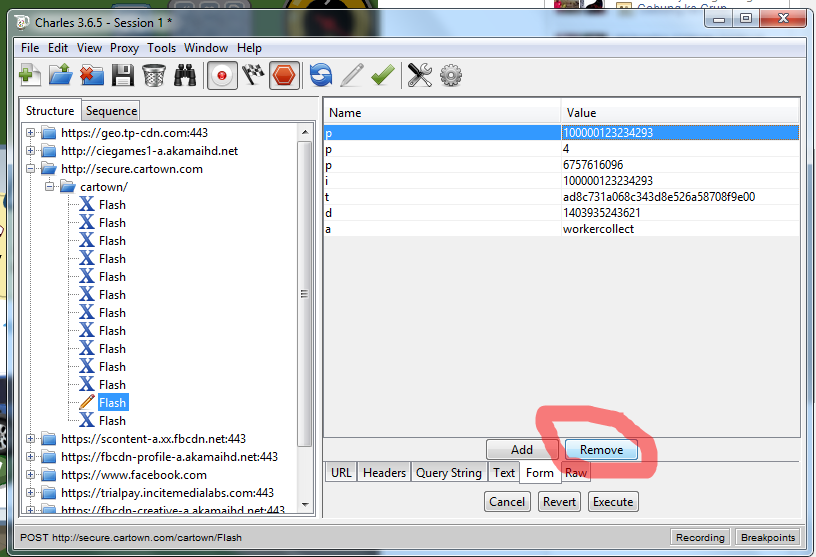
Task: Open the File menu
Action: pyautogui.click(x=30, y=48)
